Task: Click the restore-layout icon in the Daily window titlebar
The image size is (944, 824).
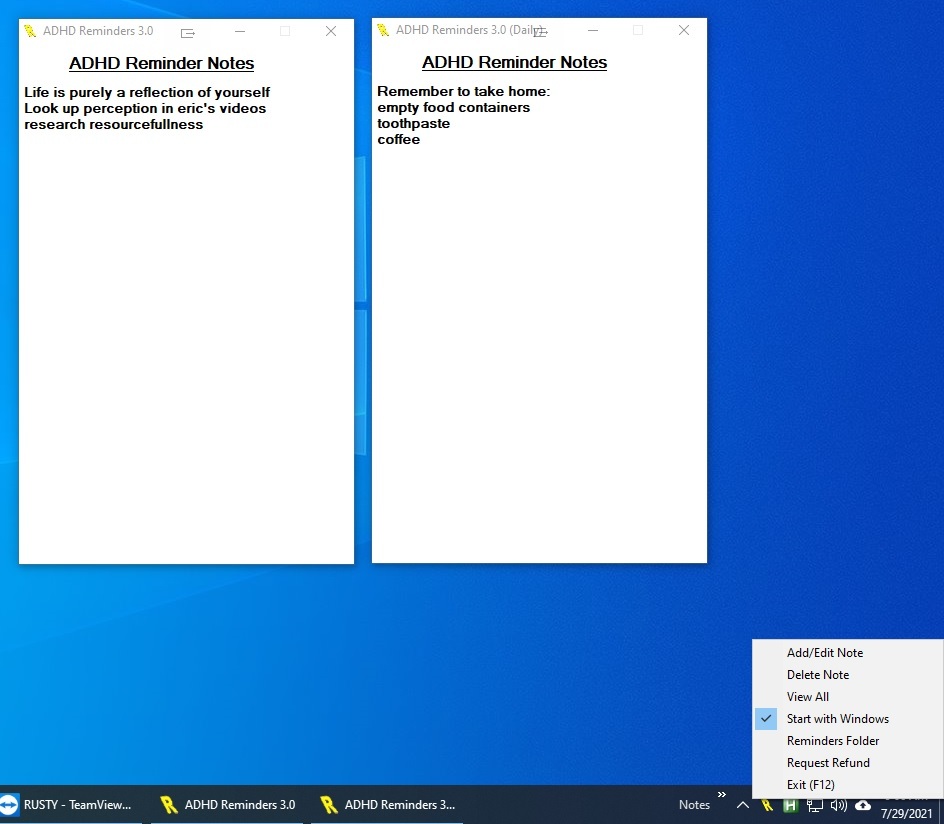Action: (x=541, y=32)
